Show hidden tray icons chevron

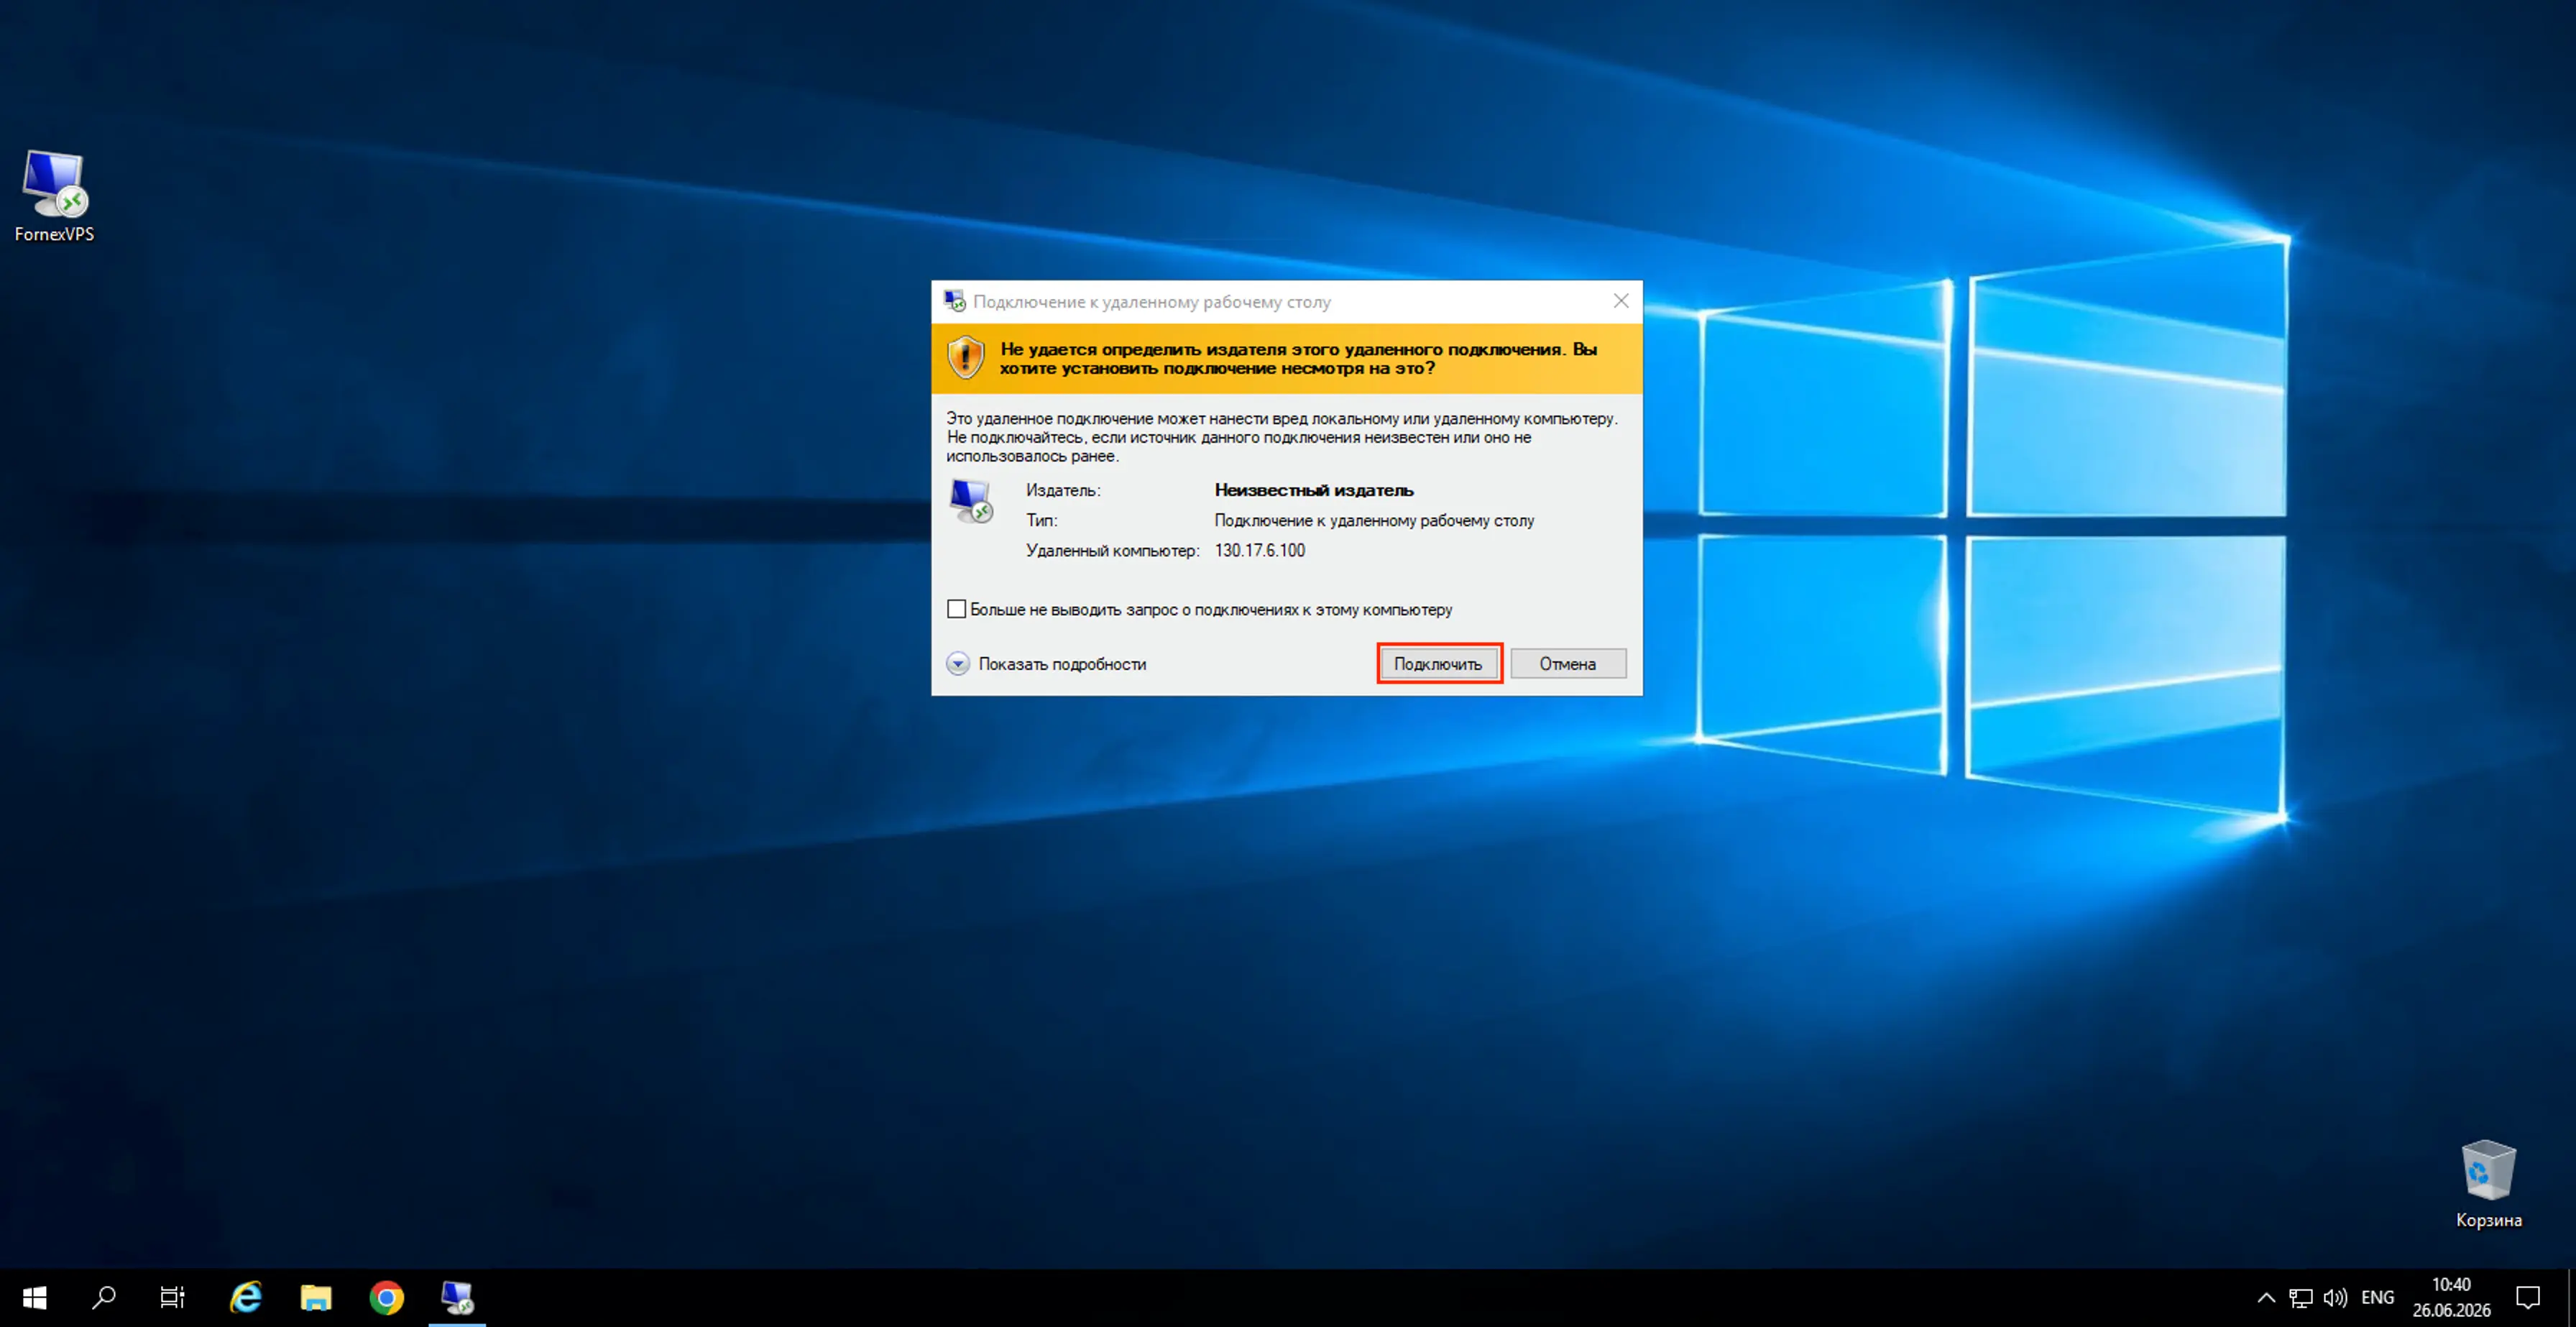tap(2267, 1298)
